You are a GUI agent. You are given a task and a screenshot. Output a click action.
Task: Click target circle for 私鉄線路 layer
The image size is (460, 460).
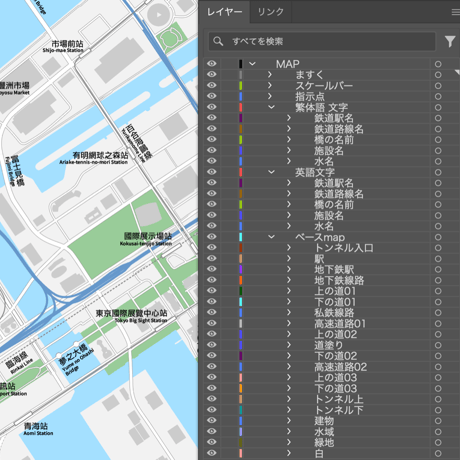click(x=438, y=313)
